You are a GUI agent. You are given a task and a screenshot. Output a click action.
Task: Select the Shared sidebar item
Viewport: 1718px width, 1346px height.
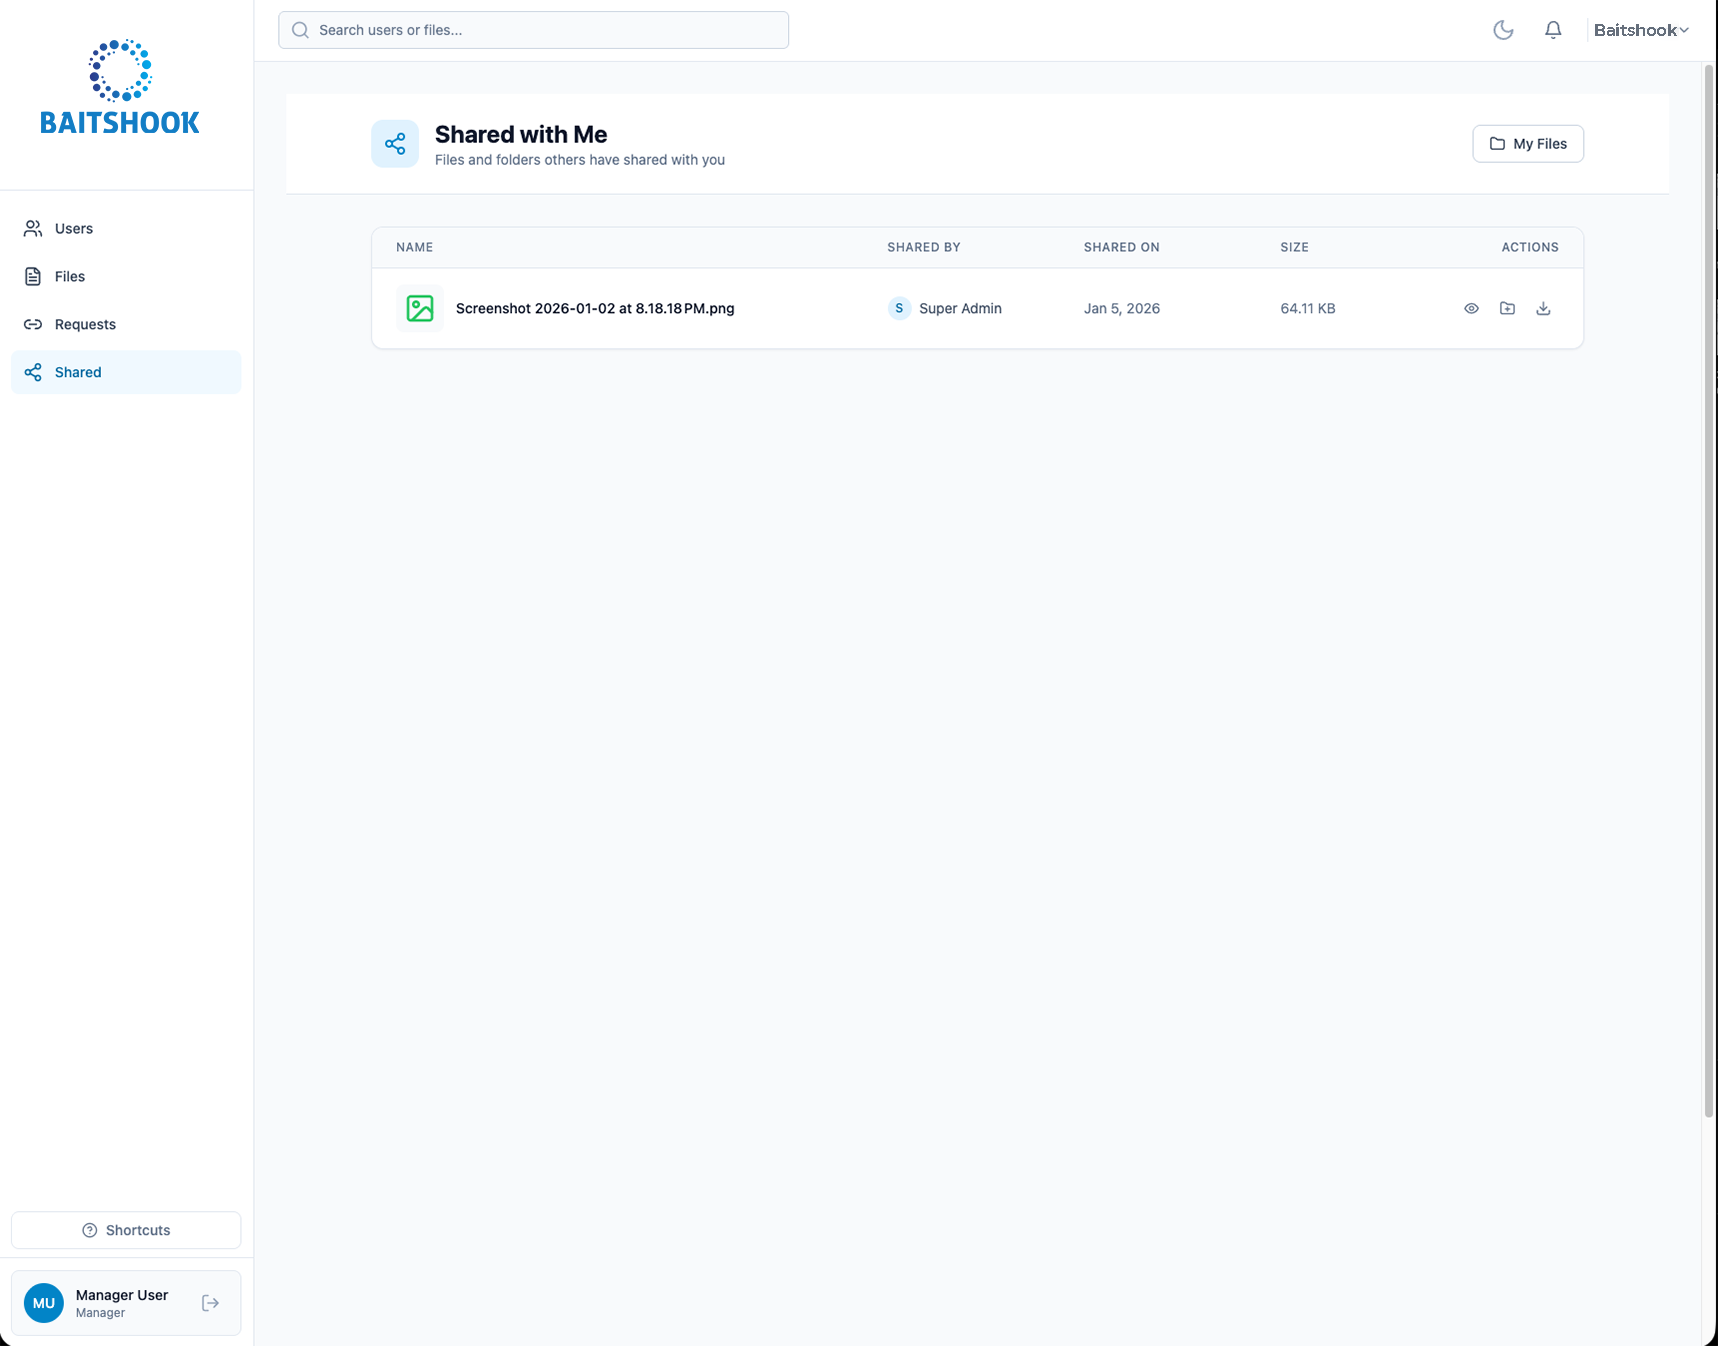pos(78,372)
